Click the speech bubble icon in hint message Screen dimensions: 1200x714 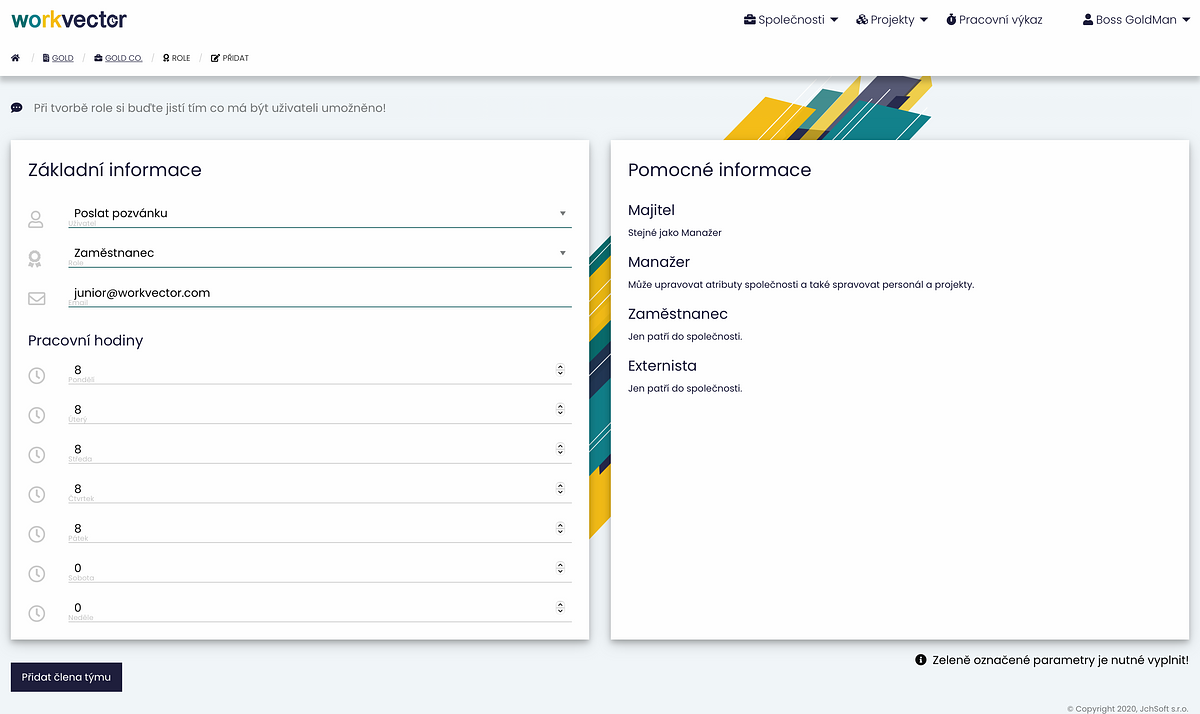click(17, 108)
